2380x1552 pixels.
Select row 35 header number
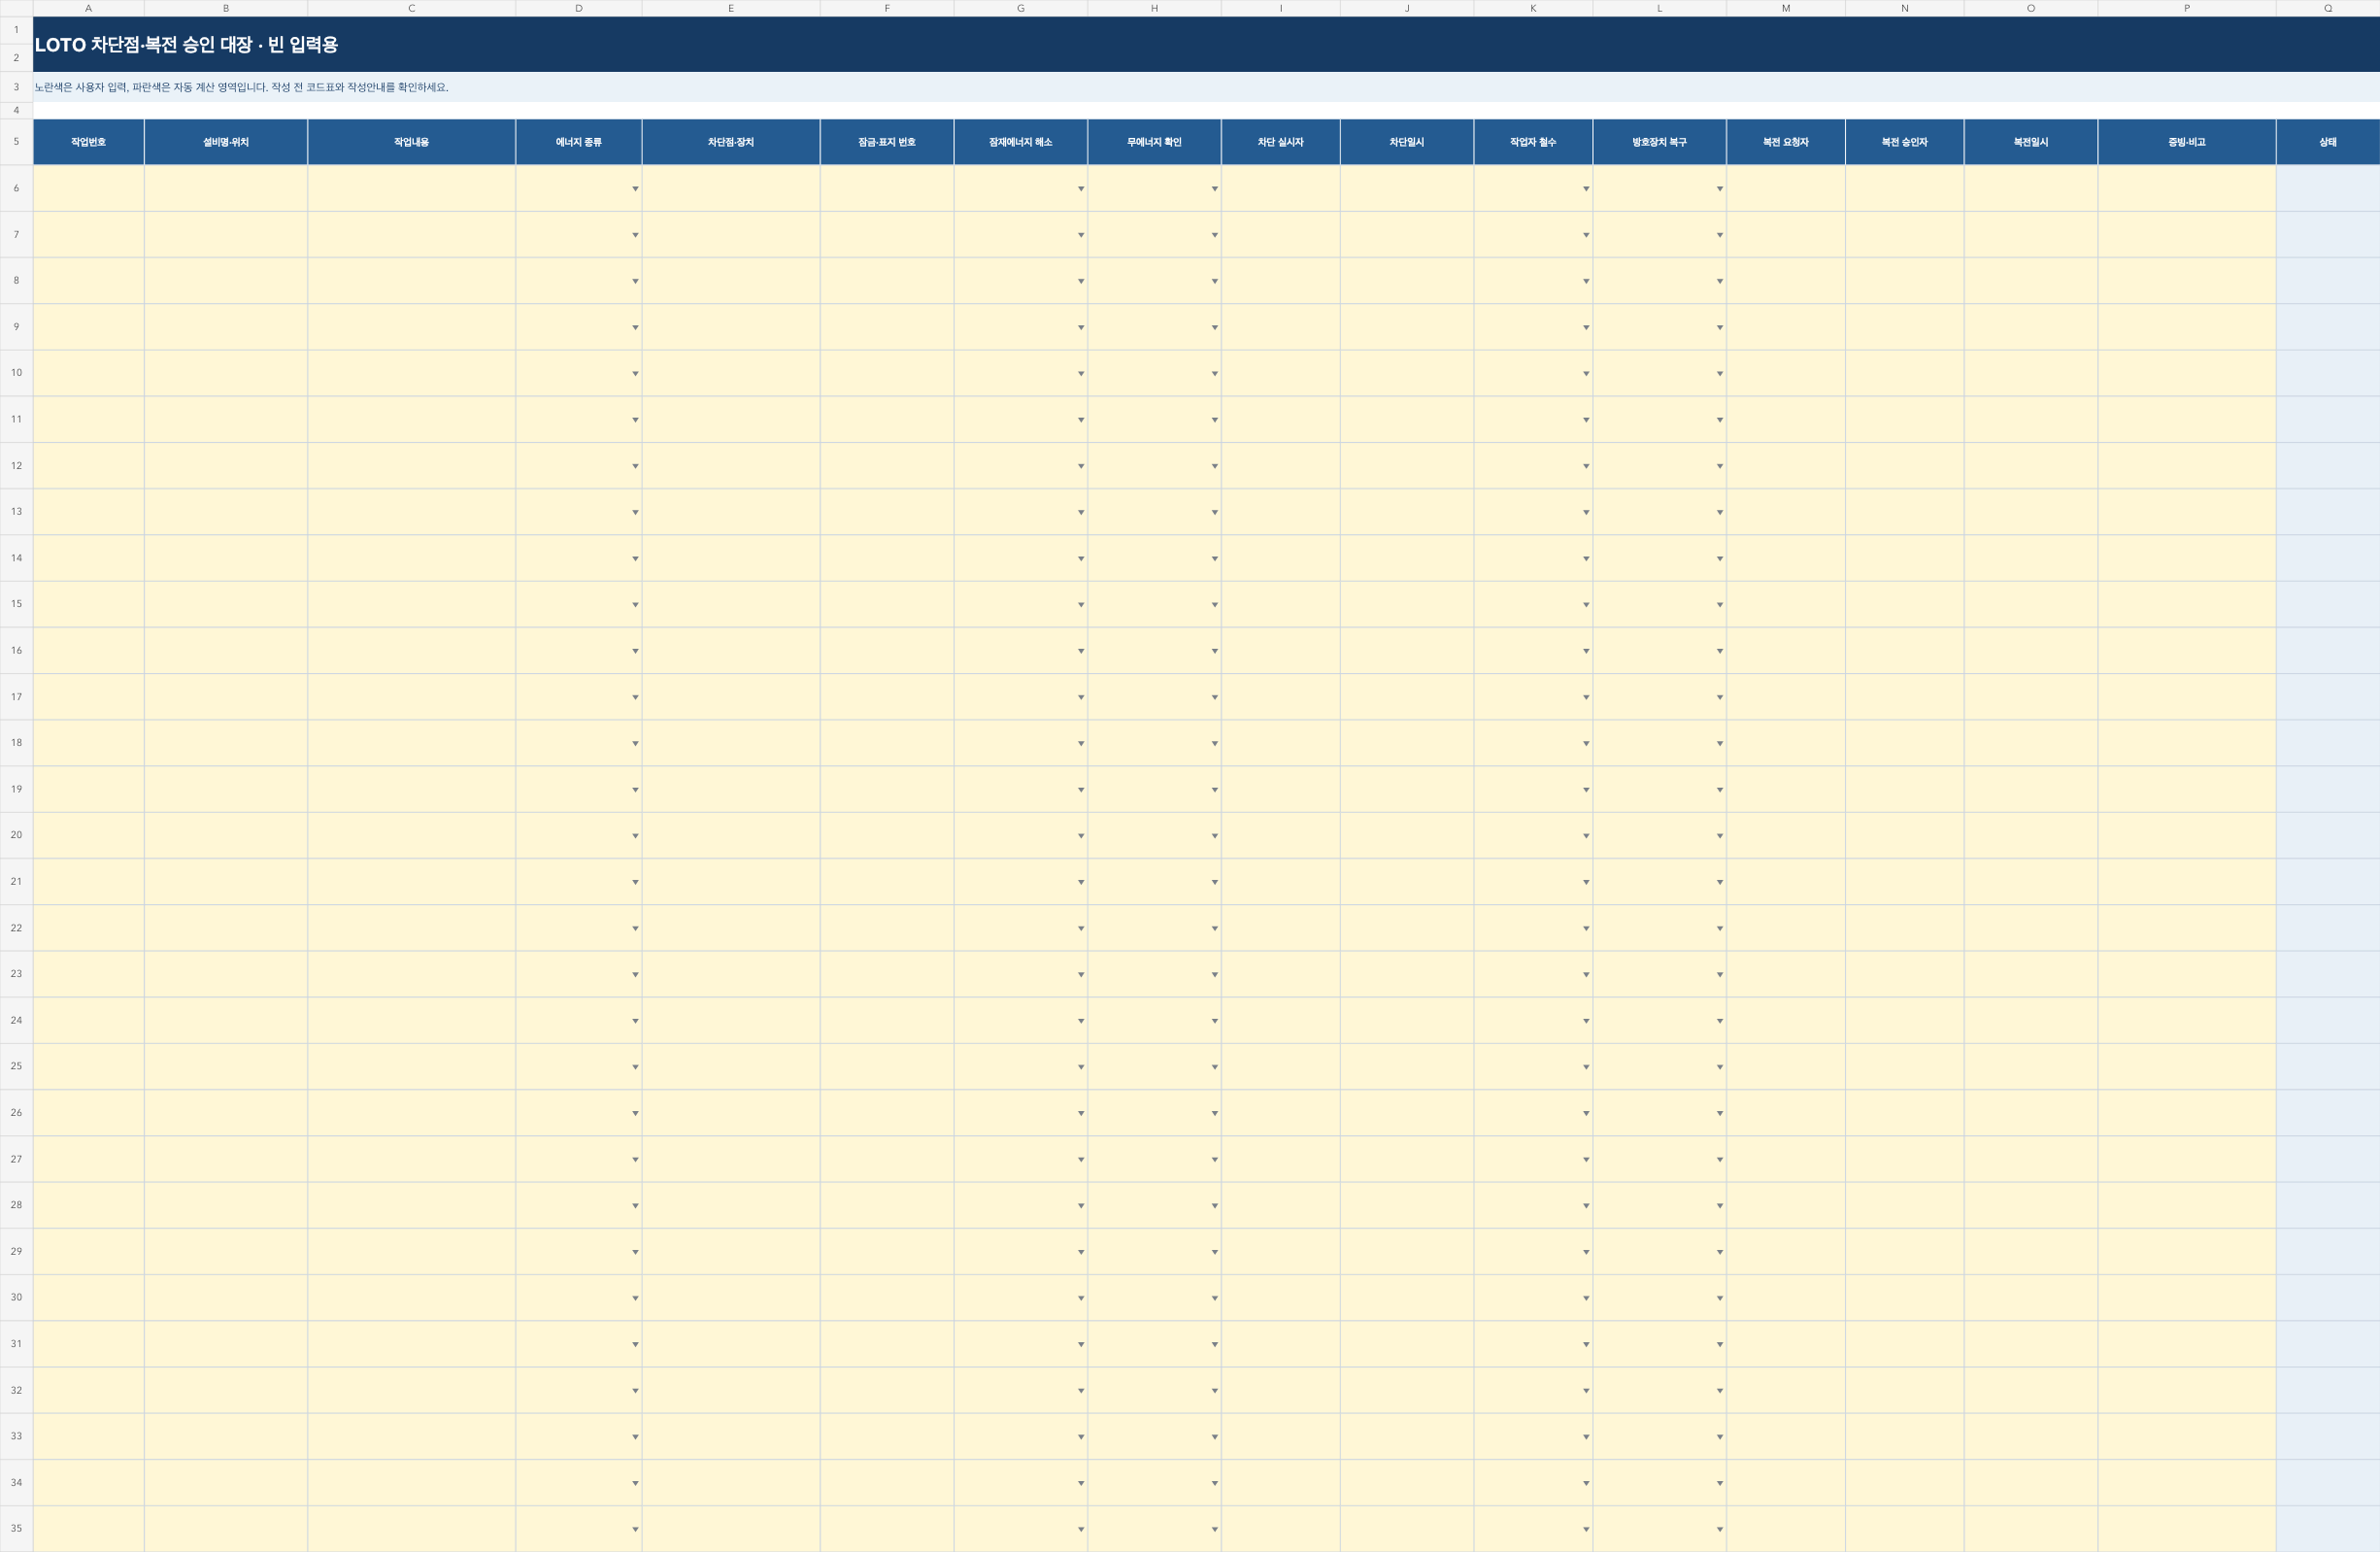tap(16, 1528)
